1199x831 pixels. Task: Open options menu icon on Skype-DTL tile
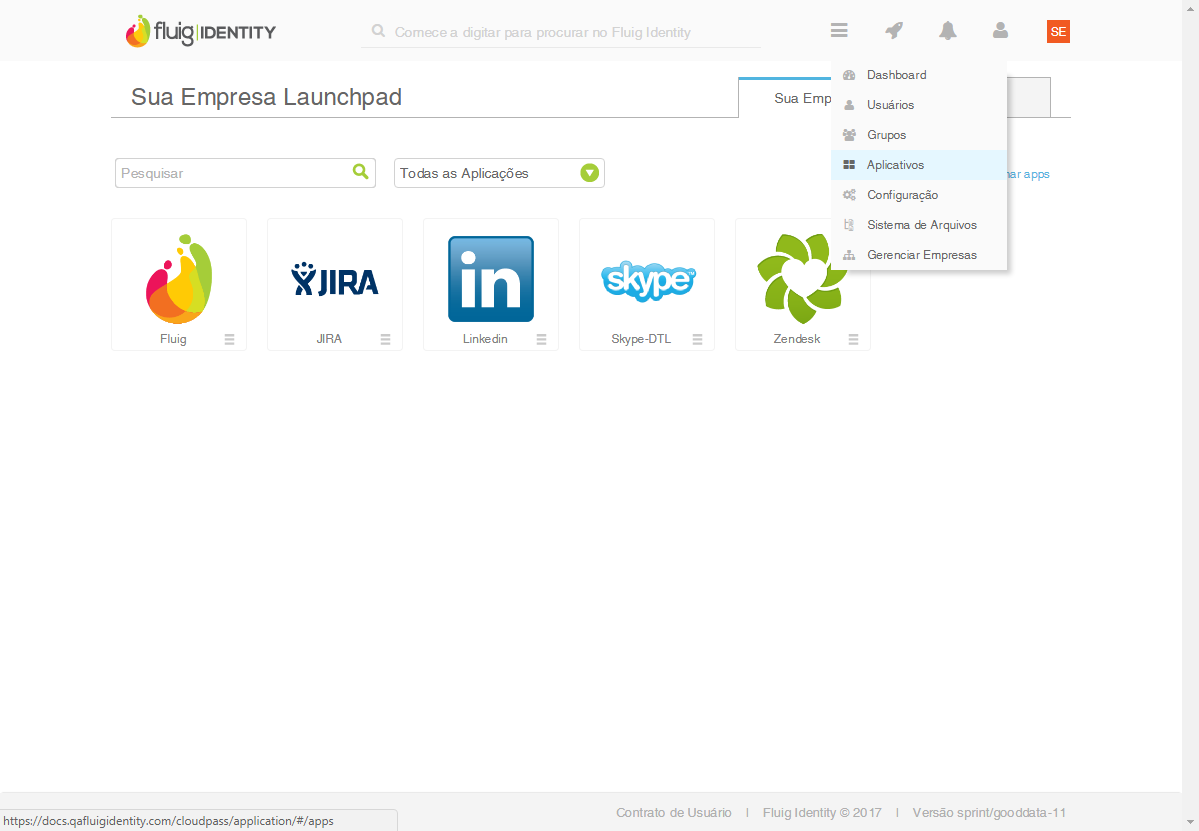[x=697, y=339]
